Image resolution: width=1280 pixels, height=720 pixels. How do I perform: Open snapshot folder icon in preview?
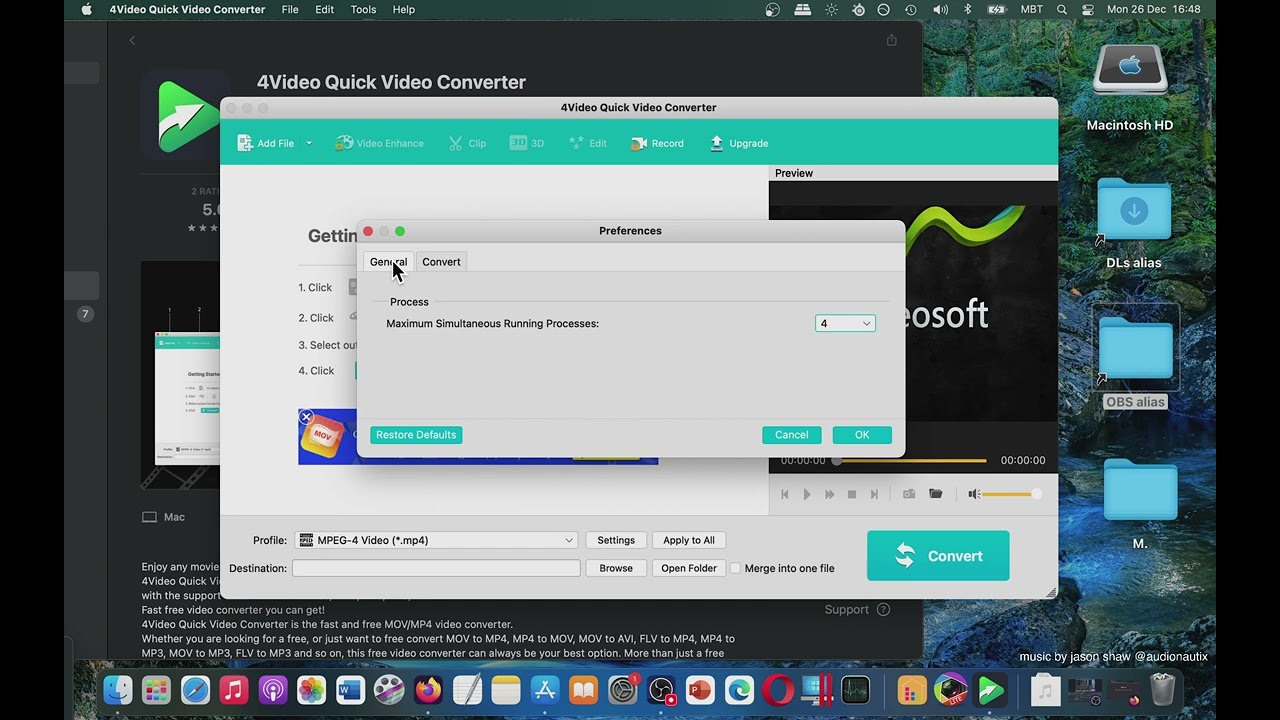(x=936, y=494)
